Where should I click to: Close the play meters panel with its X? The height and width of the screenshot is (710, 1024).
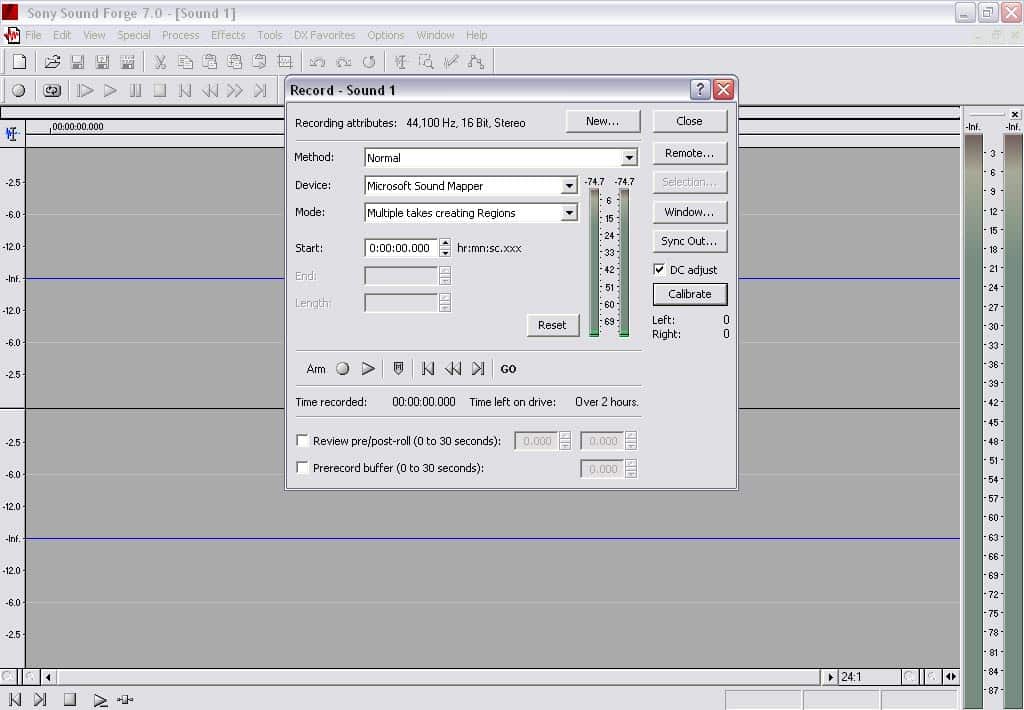pyautogui.click(x=1014, y=114)
